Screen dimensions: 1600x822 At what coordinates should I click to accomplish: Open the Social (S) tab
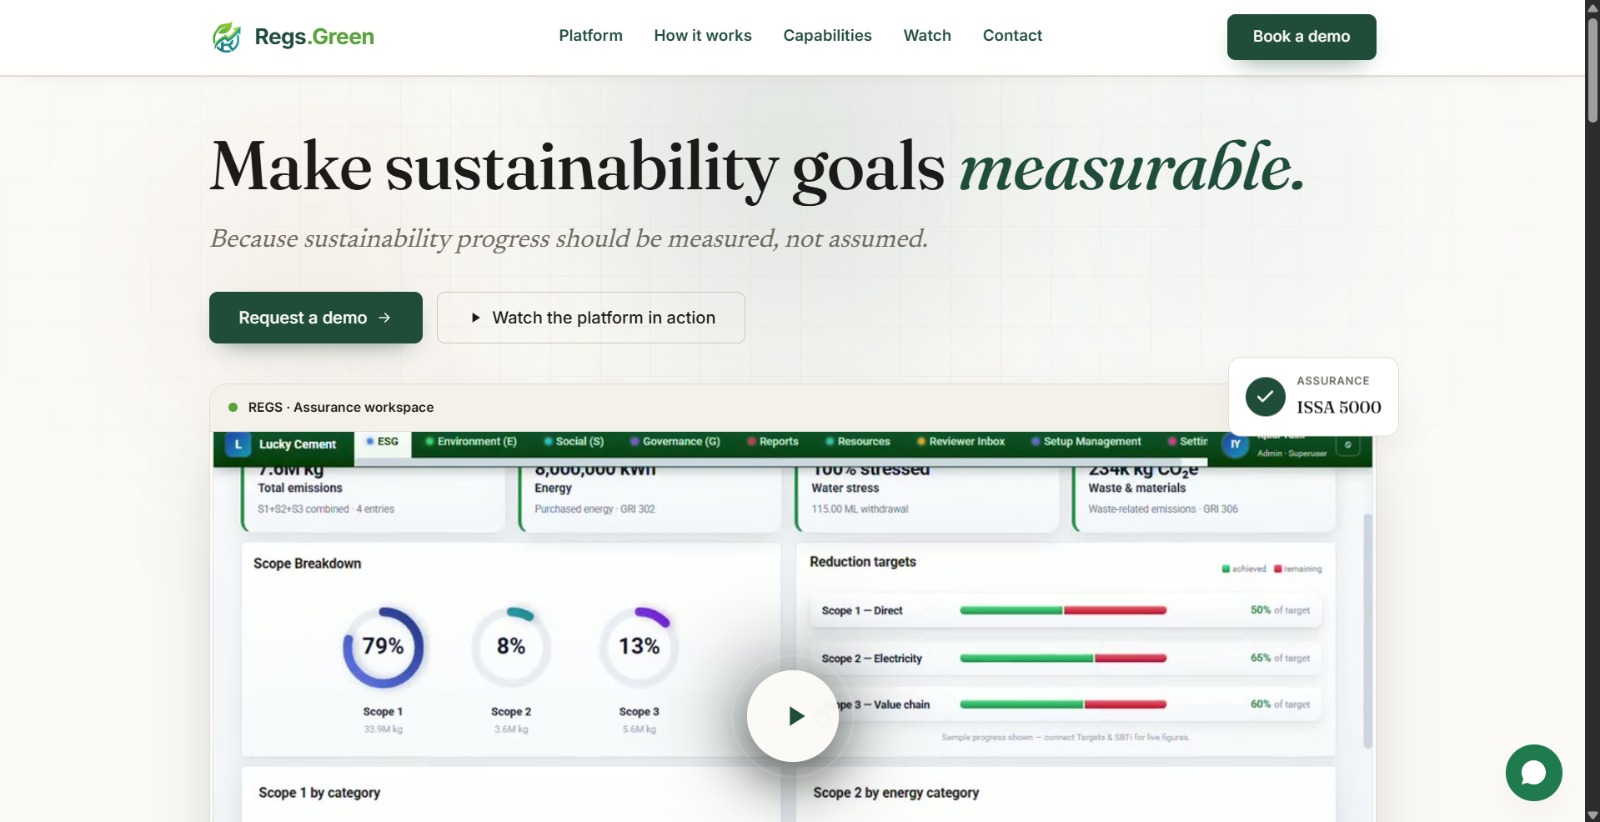pos(574,442)
